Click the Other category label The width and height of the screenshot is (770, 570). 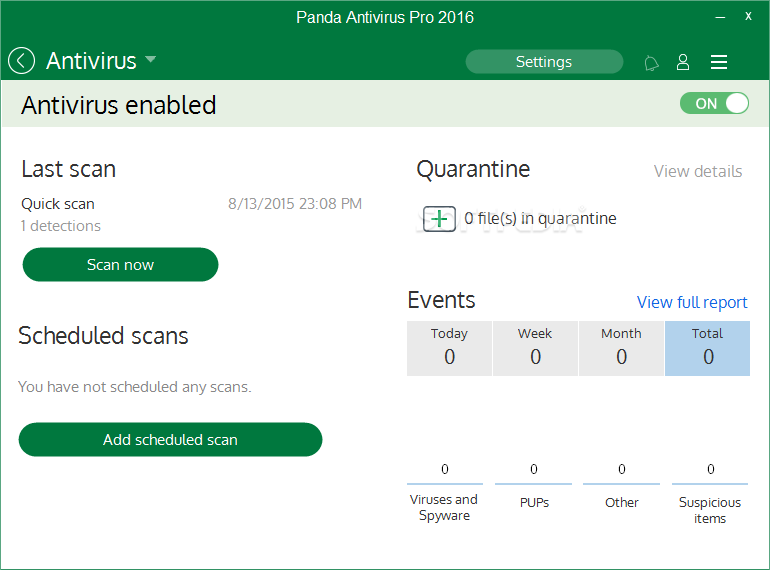[x=622, y=503]
